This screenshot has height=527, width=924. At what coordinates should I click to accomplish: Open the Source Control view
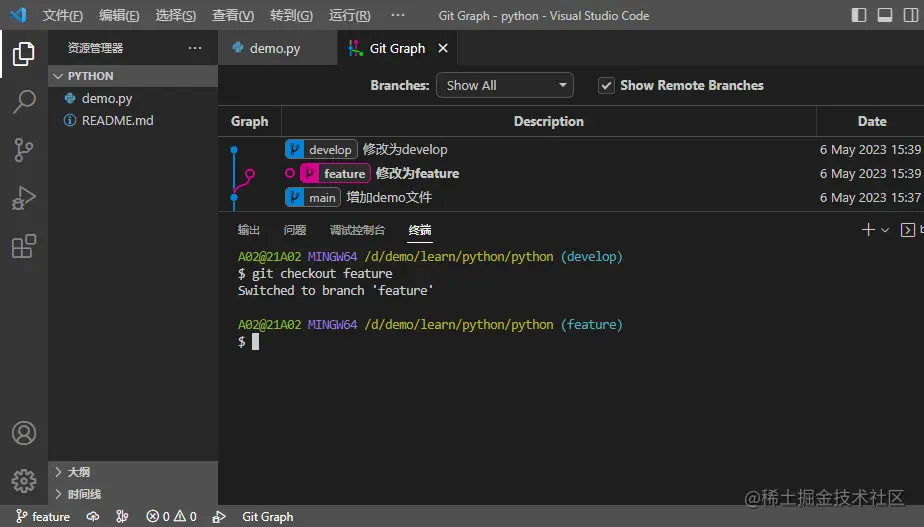tap(24, 150)
